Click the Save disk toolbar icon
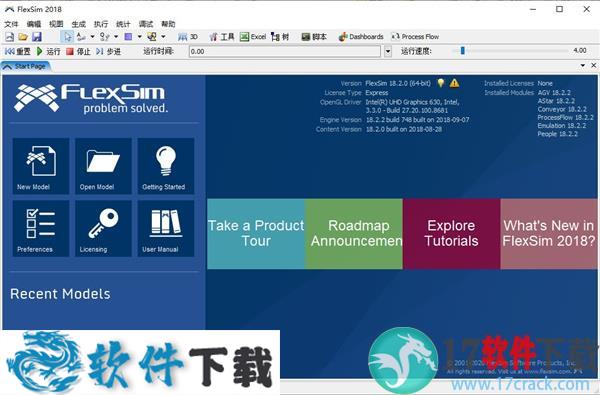The height and width of the screenshot is (395, 600). [37, 37]
